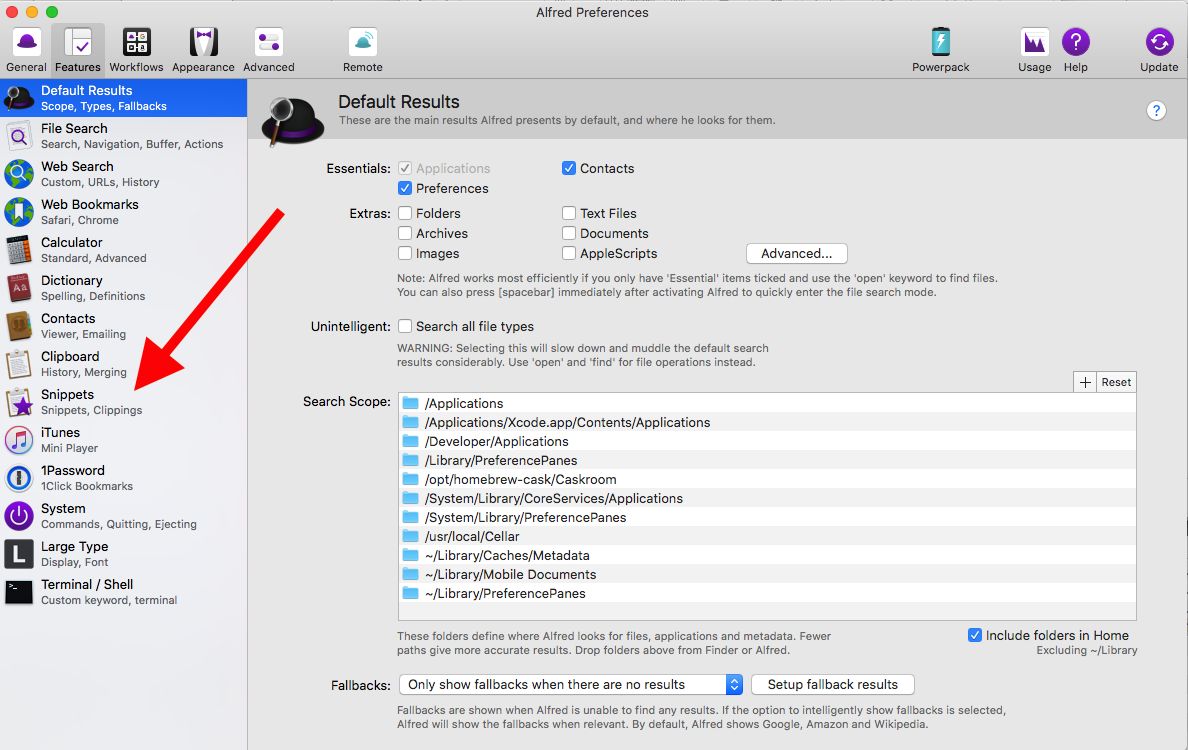
Task: Select the Contacts address book icon
Action: [x=19, y=327]
